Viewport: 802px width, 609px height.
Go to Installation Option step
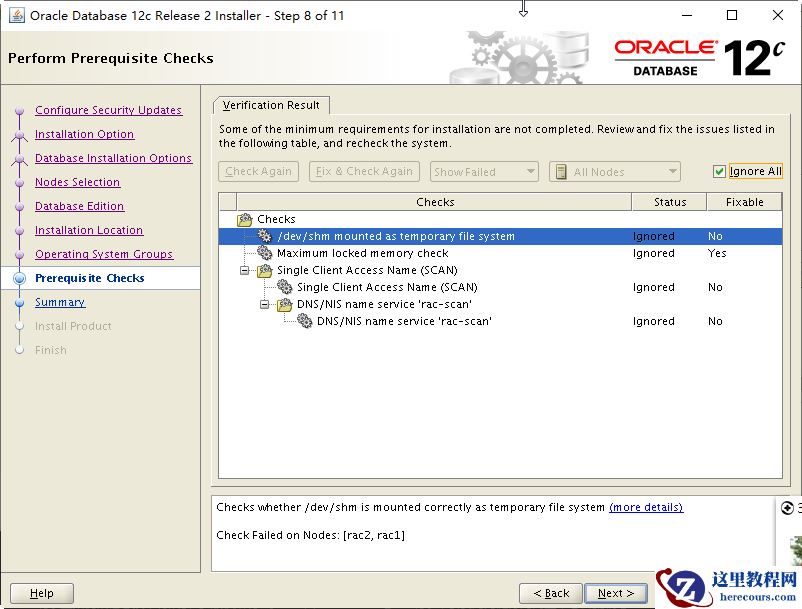84,134
